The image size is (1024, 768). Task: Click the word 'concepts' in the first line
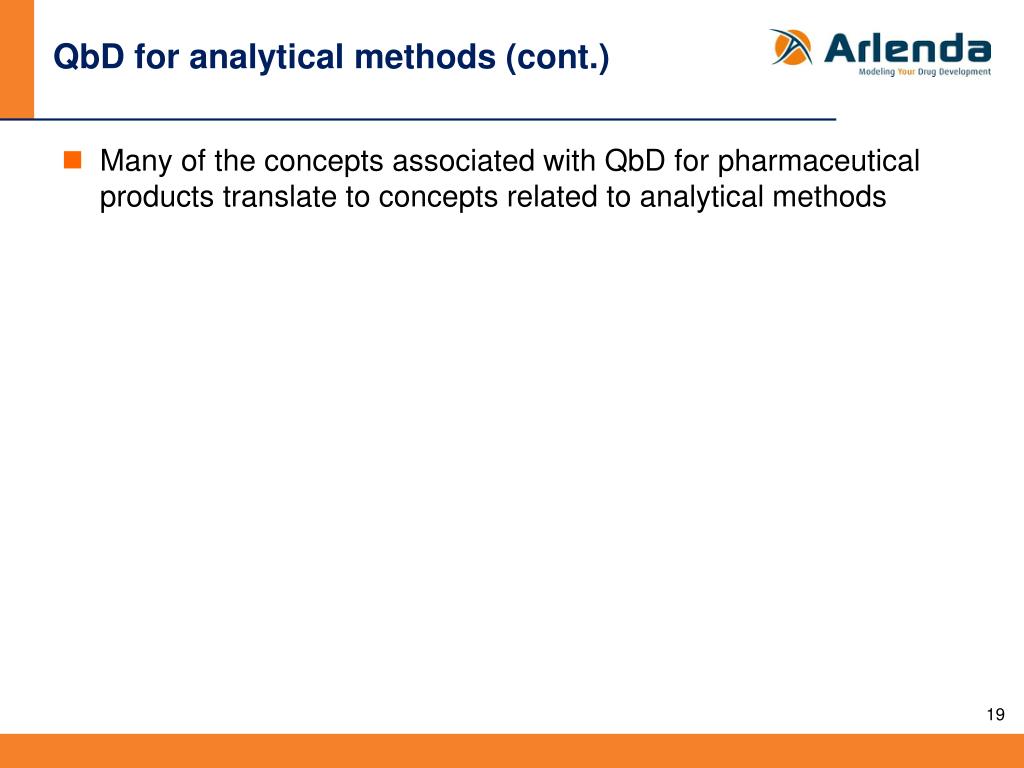click(x=323, y=161)
